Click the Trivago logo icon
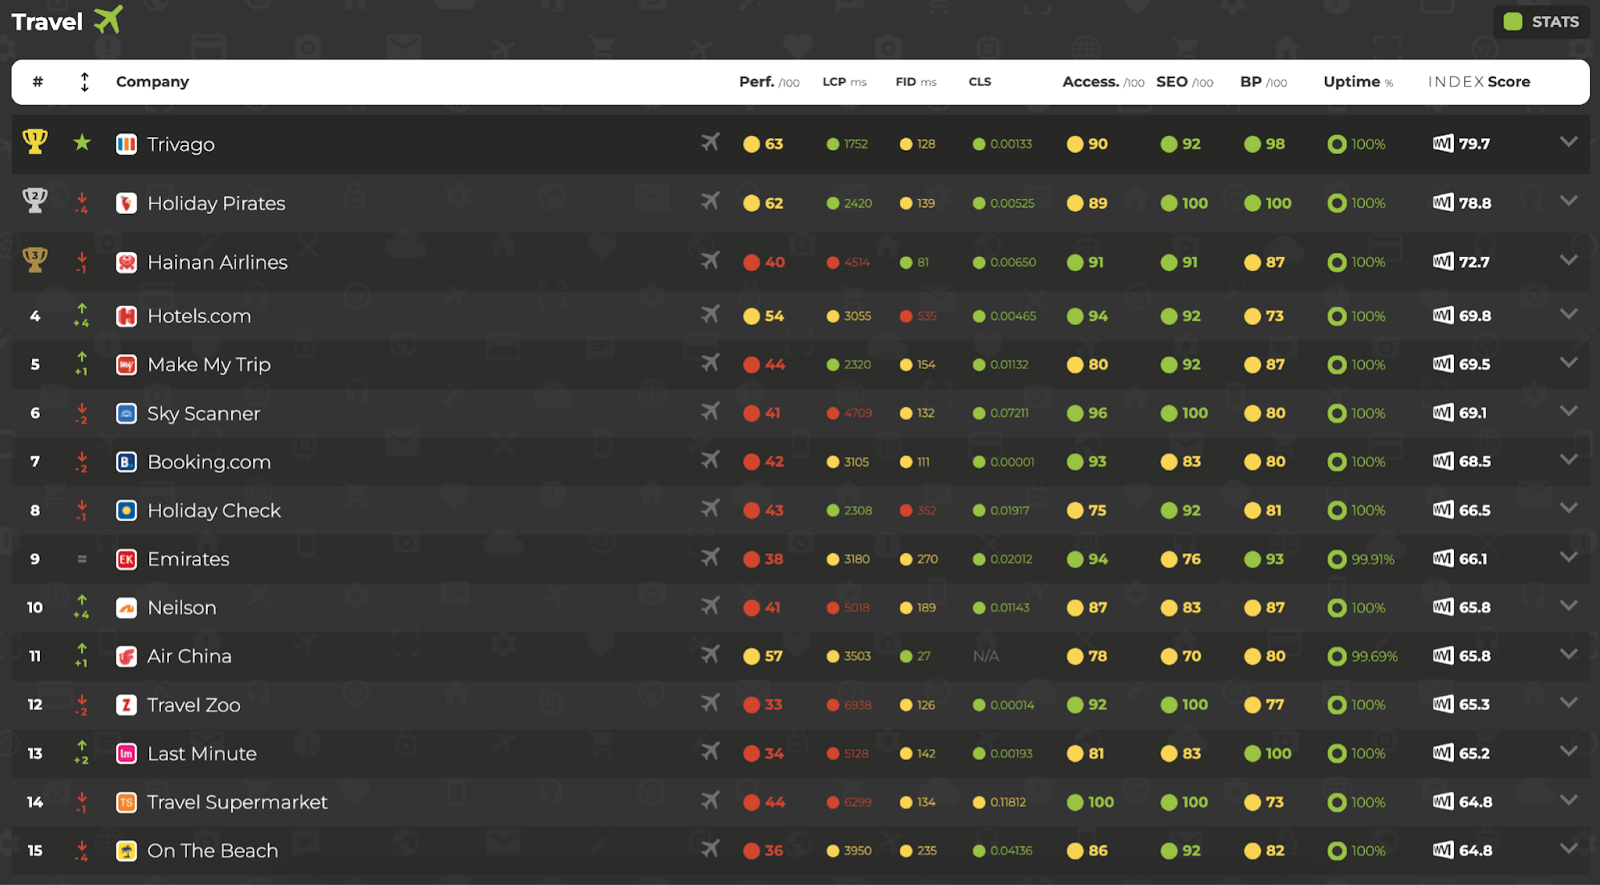 tap(126, 144)
